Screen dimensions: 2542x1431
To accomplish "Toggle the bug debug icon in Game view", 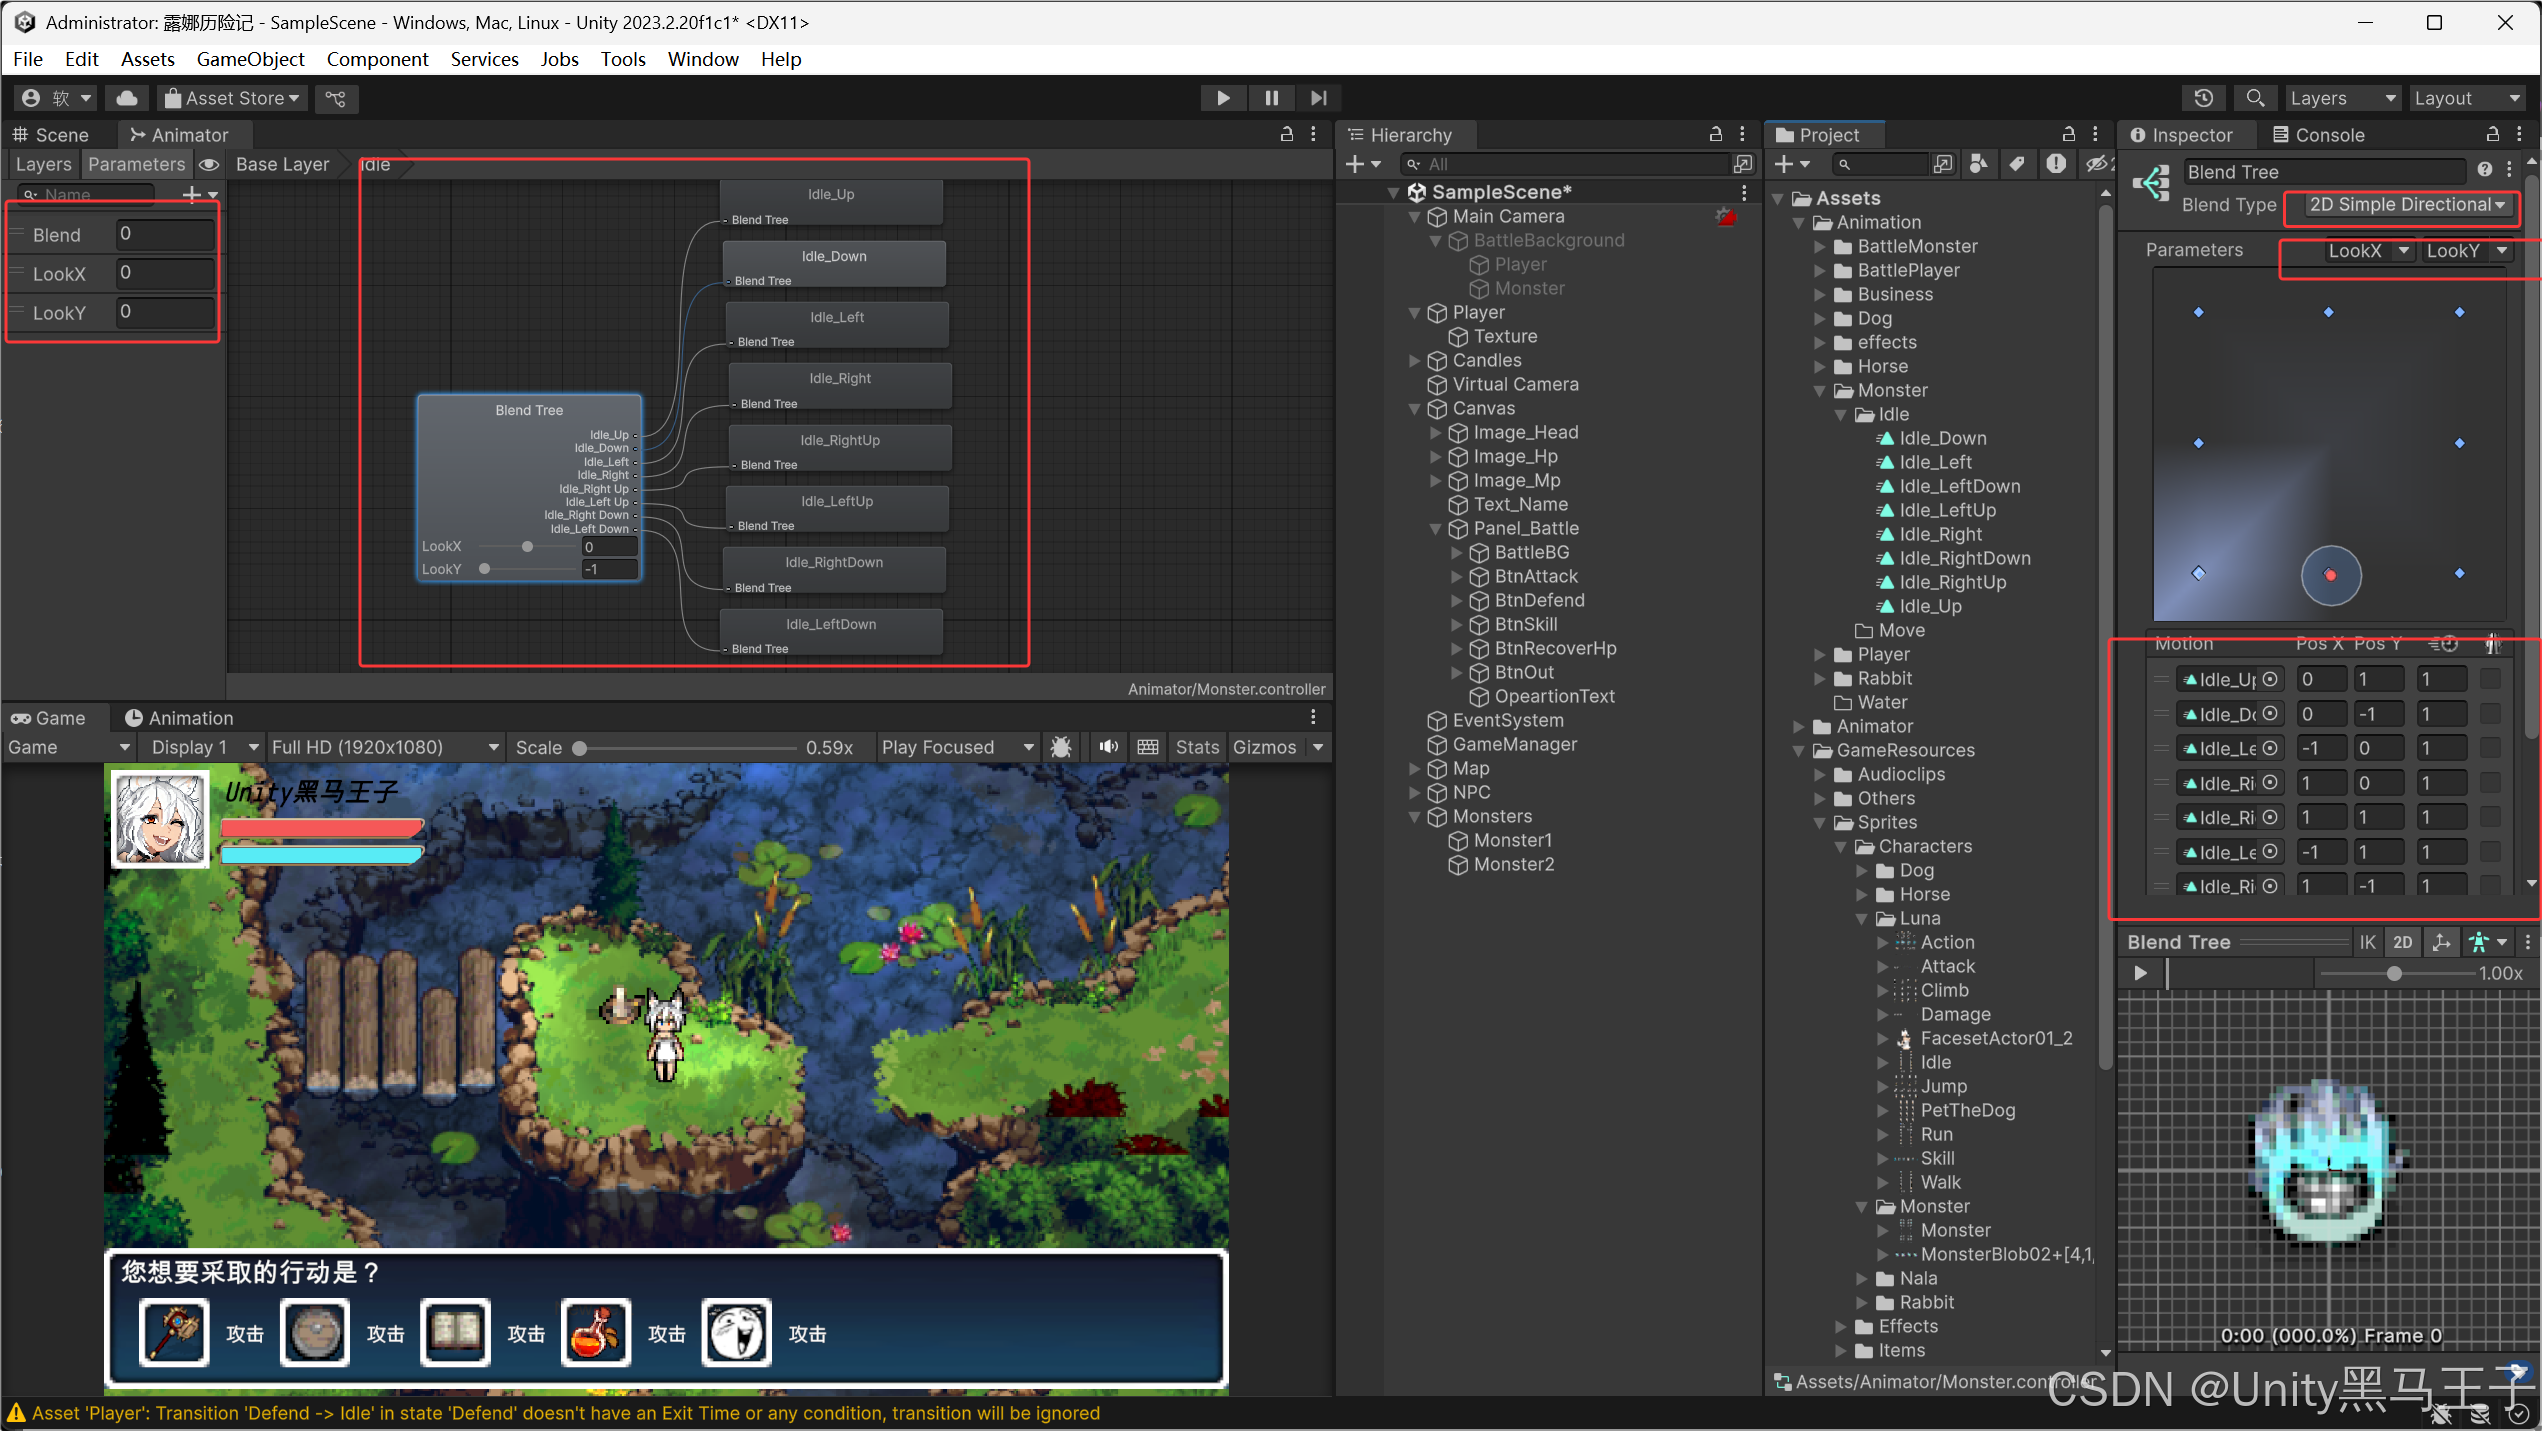I will coord(1061,747).
